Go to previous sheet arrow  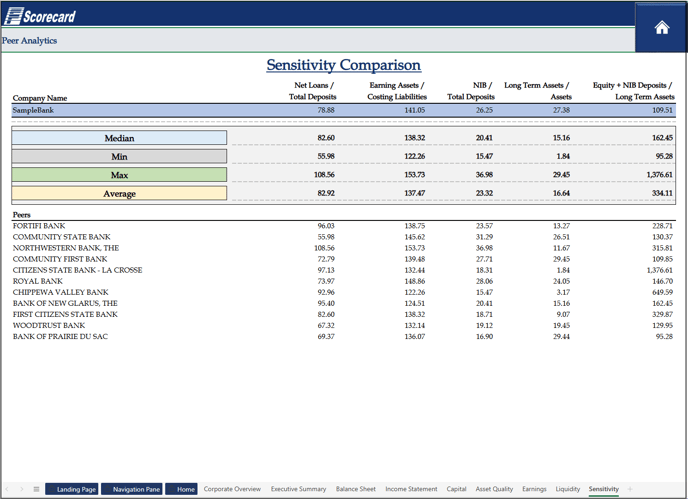pyautogui.click(x=7, y=489)
